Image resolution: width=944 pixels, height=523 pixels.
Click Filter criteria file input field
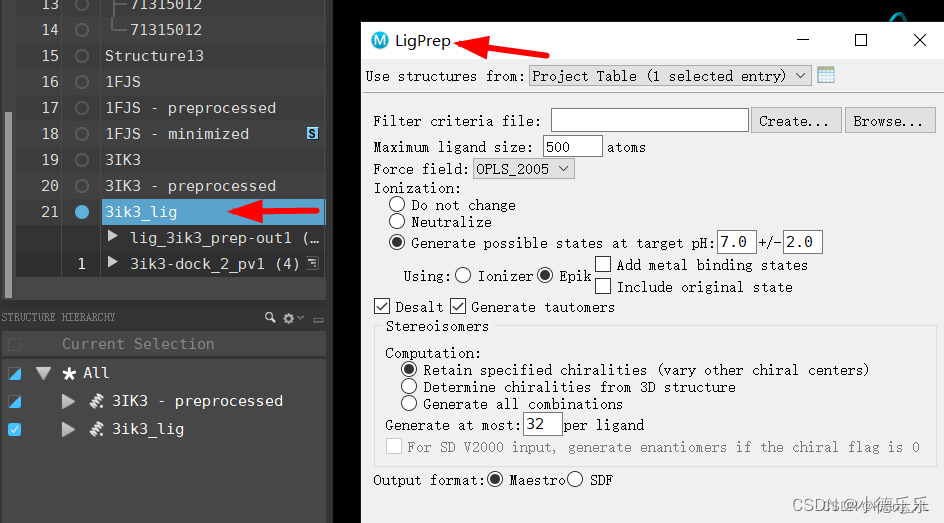click(650, 120)
